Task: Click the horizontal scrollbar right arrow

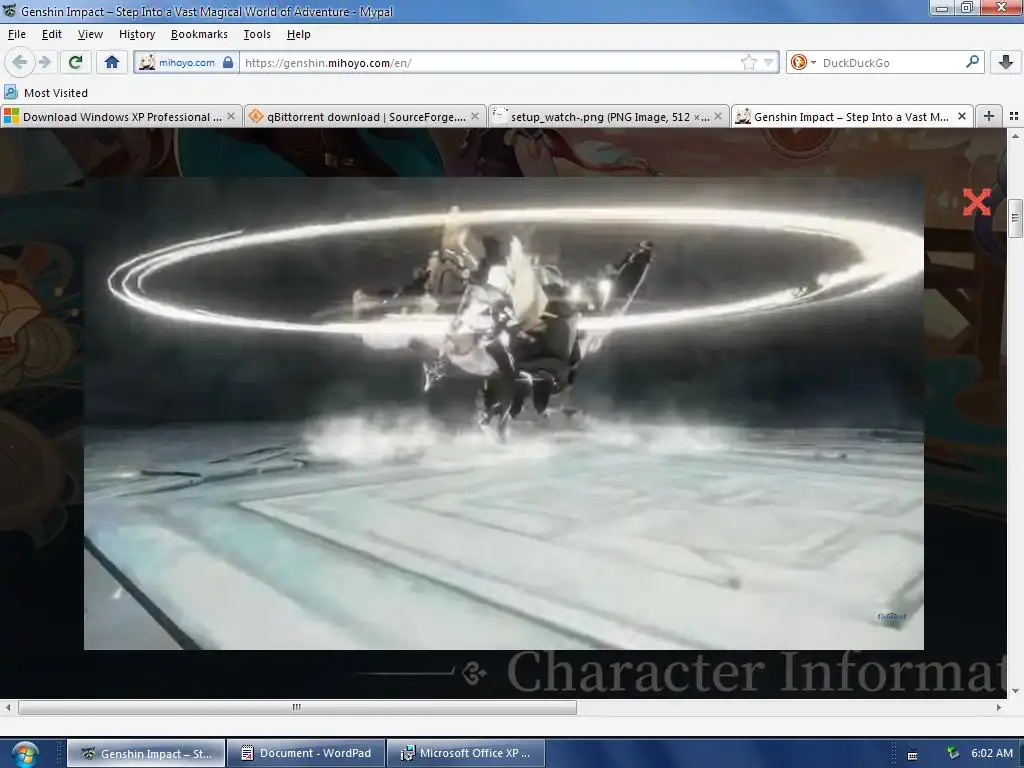Action: 999,707
